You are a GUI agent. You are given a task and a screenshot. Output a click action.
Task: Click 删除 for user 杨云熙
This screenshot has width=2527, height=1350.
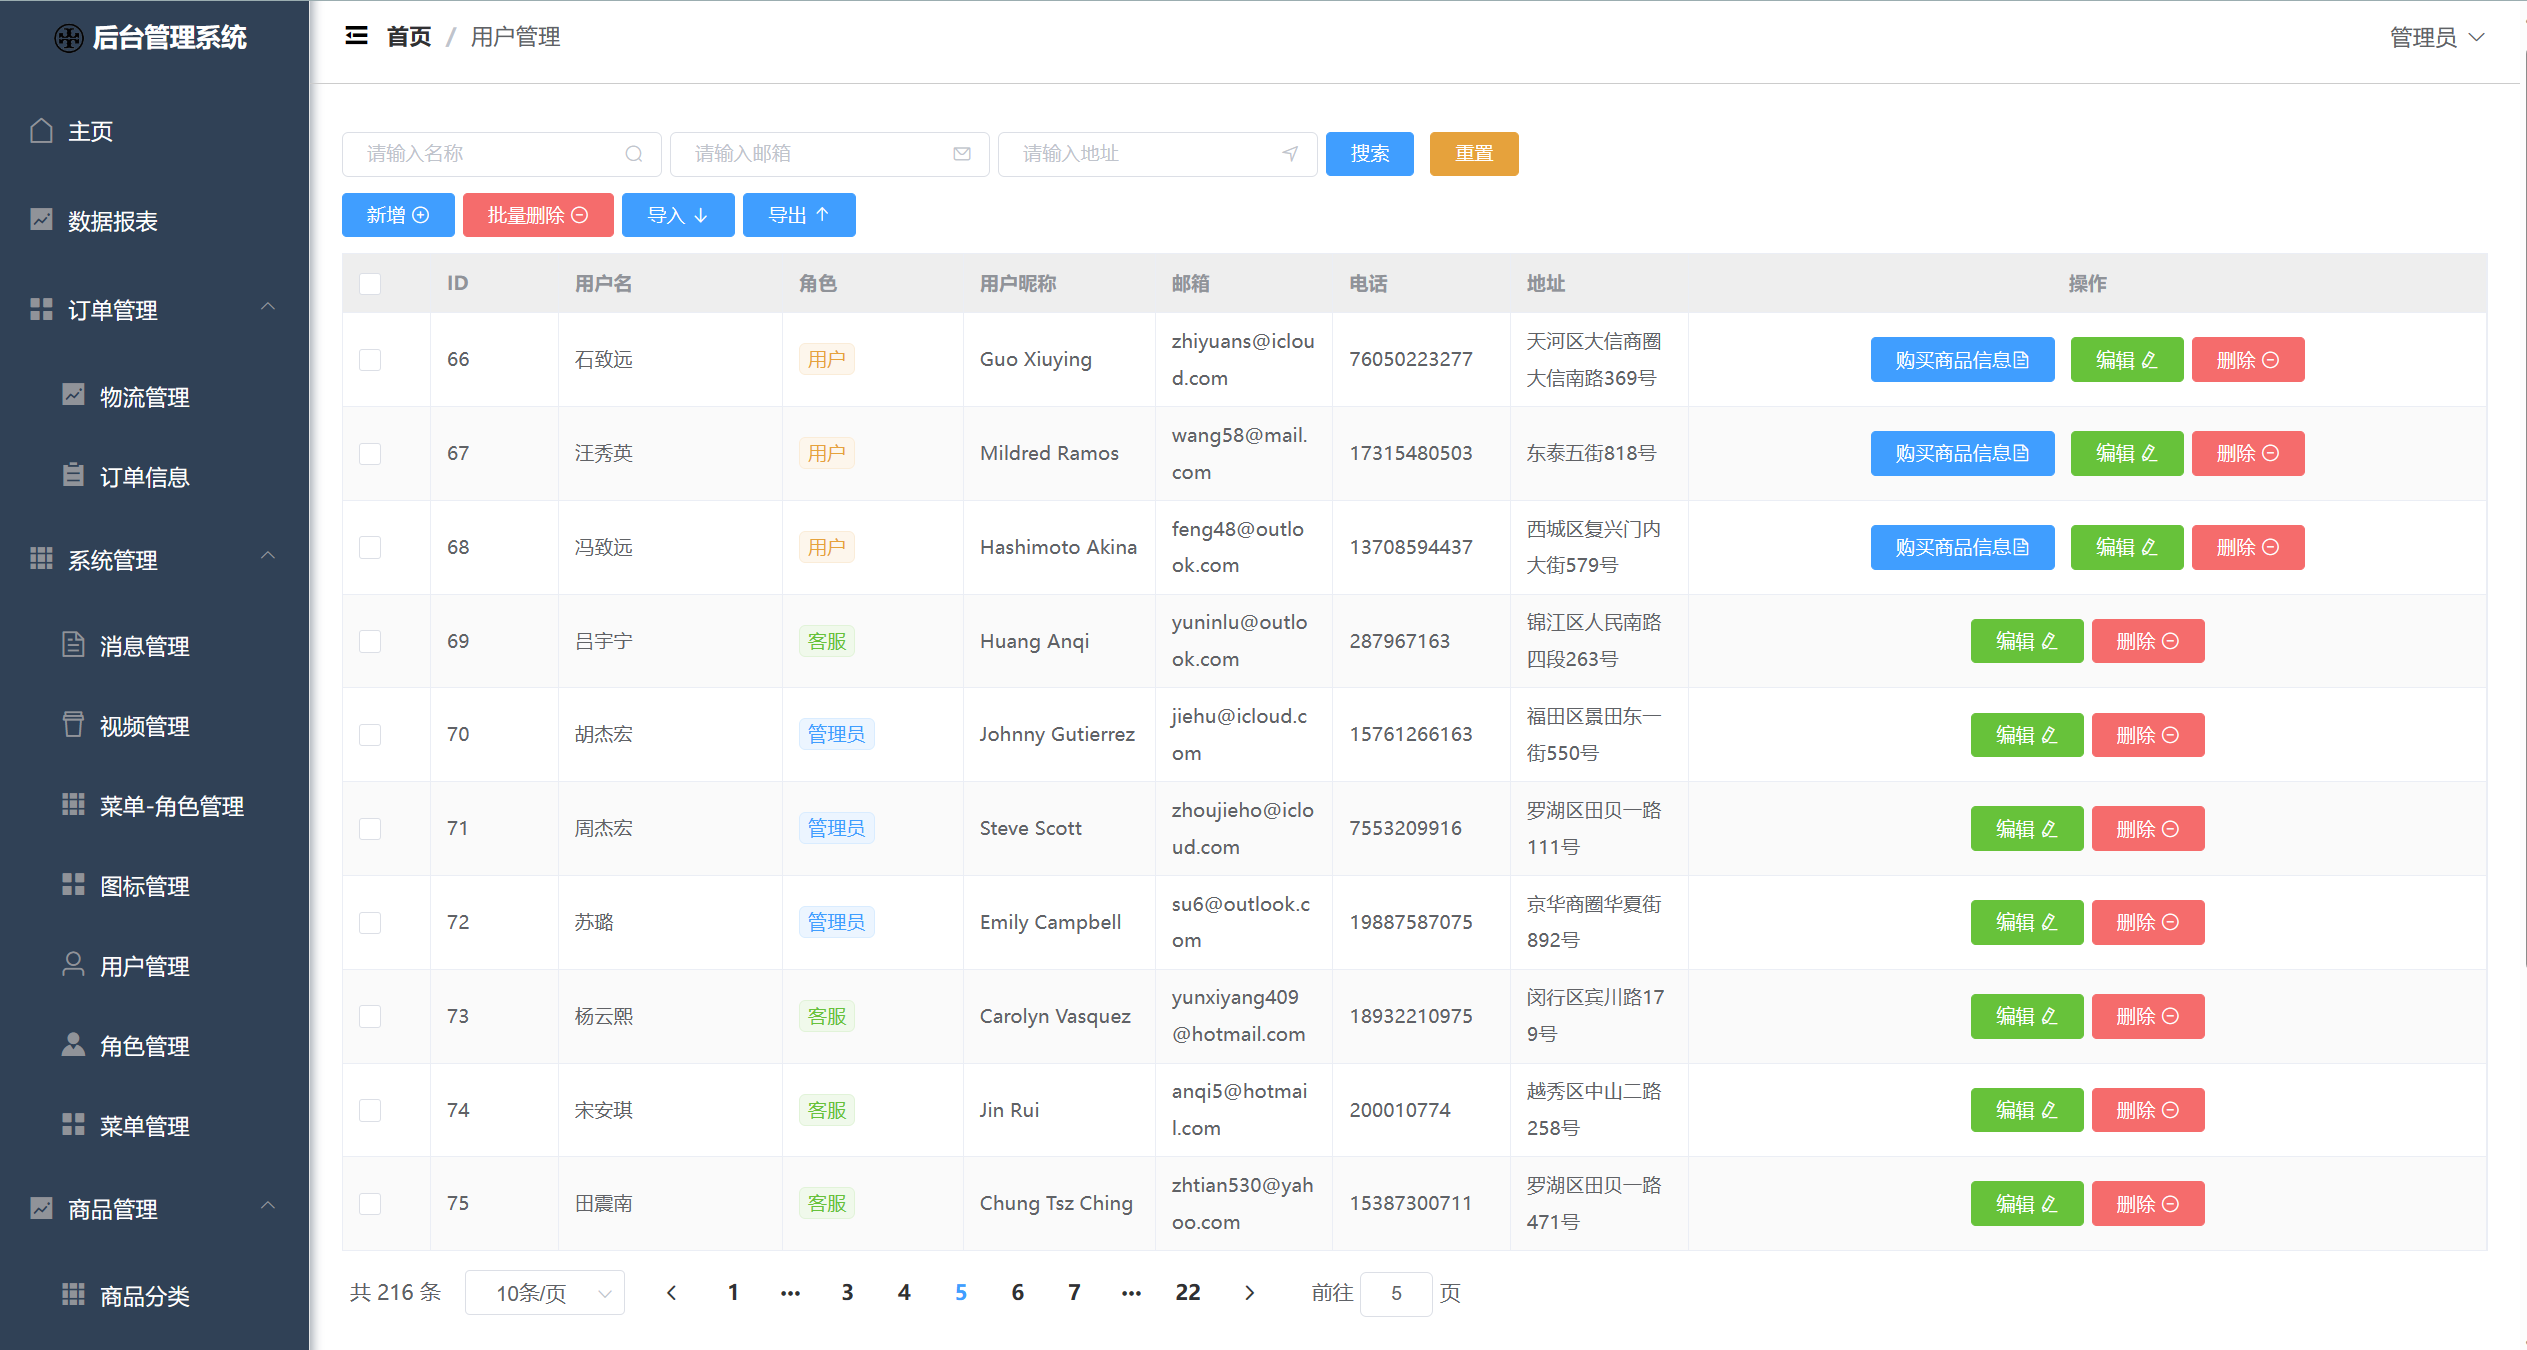point(2148,1016)
